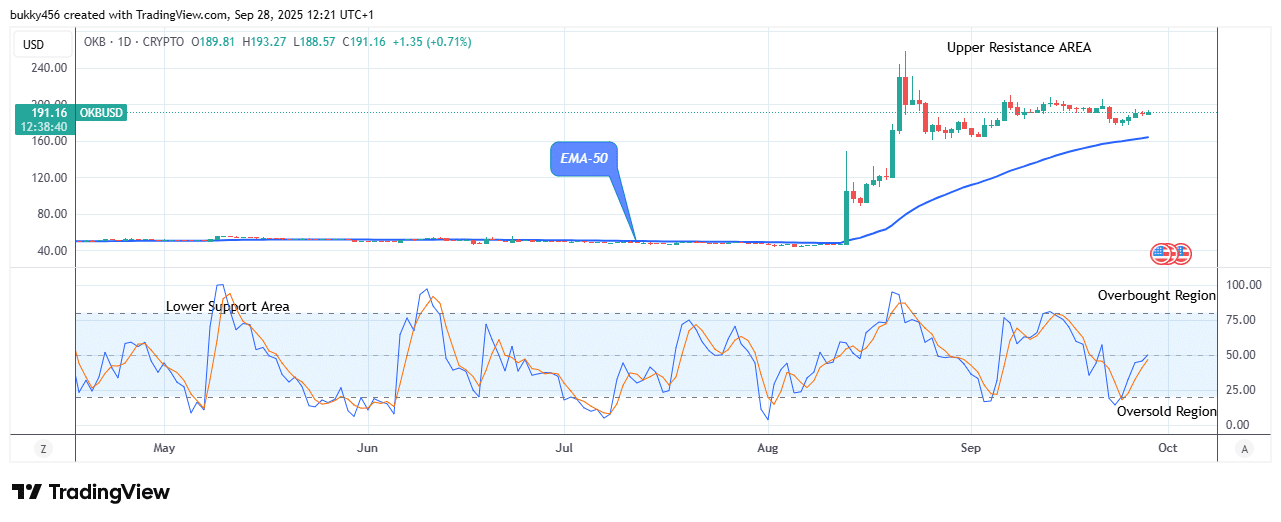Screen dimensions: 1281x522
Task: Click the closing price change +1.35 (+0.71%)
Action: pyautogui.click(x=434, y=42)
